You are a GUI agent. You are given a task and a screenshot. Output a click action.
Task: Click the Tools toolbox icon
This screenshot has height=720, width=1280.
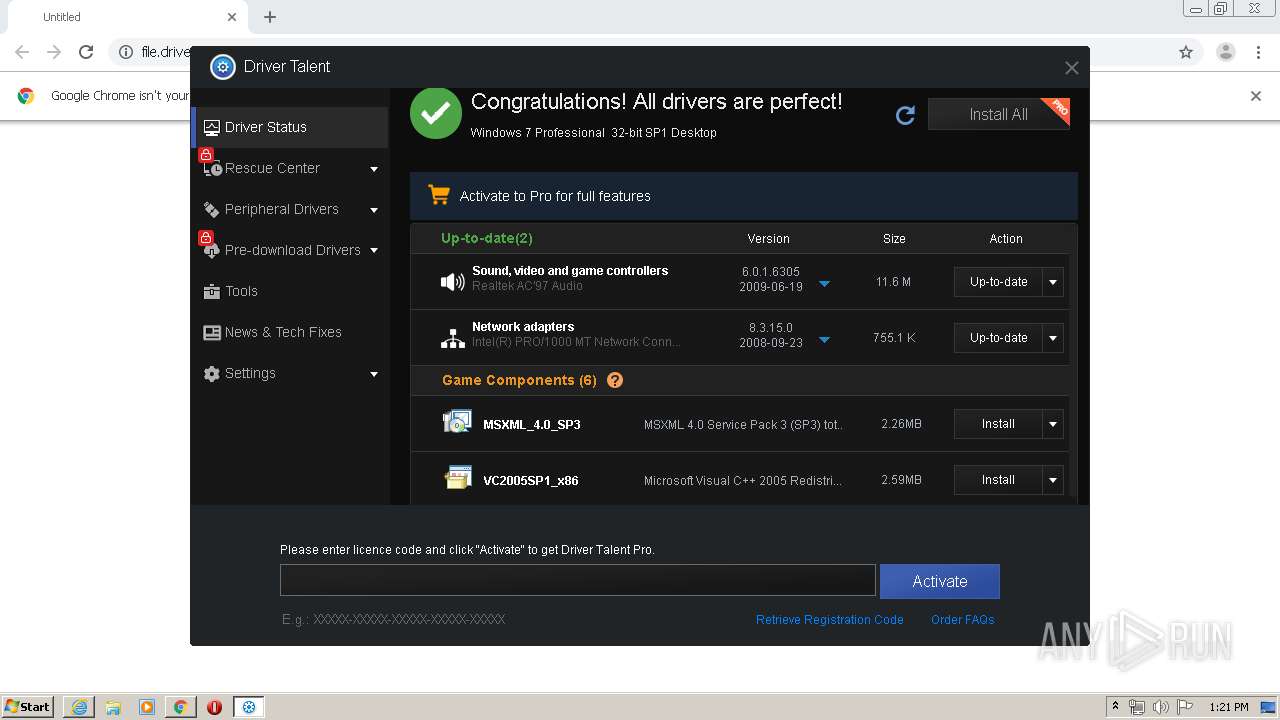[212, 291]
